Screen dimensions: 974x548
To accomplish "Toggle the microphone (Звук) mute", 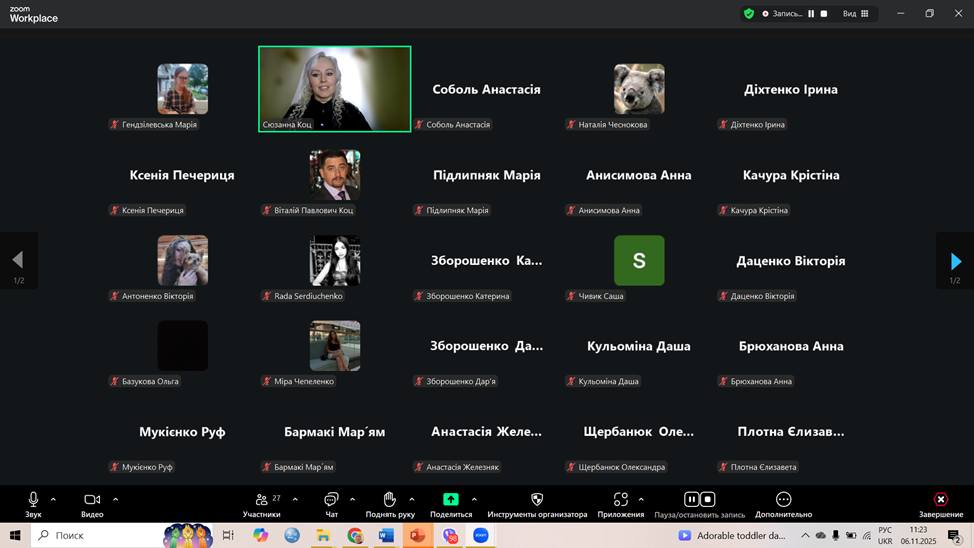I will (x=33, y=500).
